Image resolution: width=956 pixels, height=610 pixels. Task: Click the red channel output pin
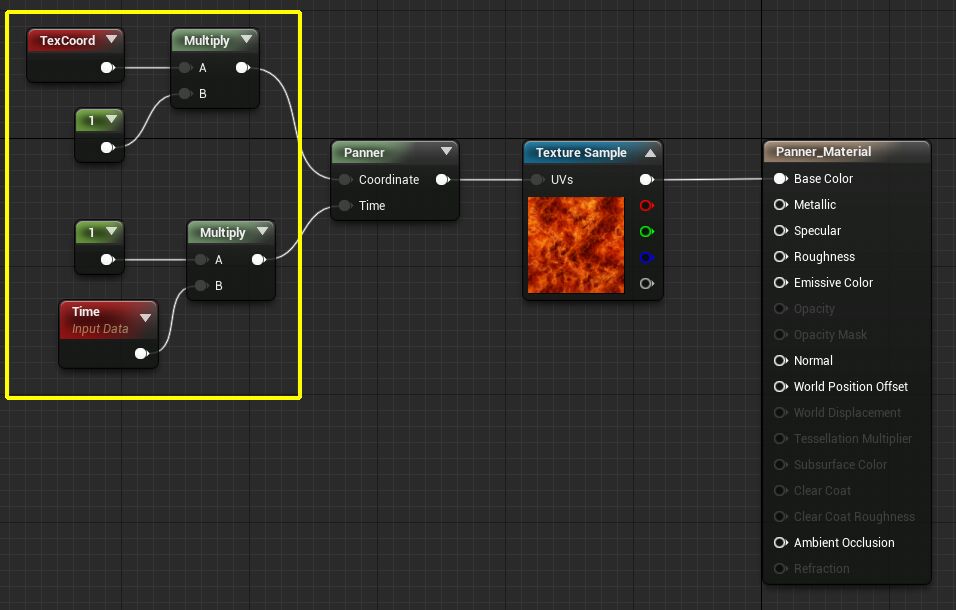point(646,206)
